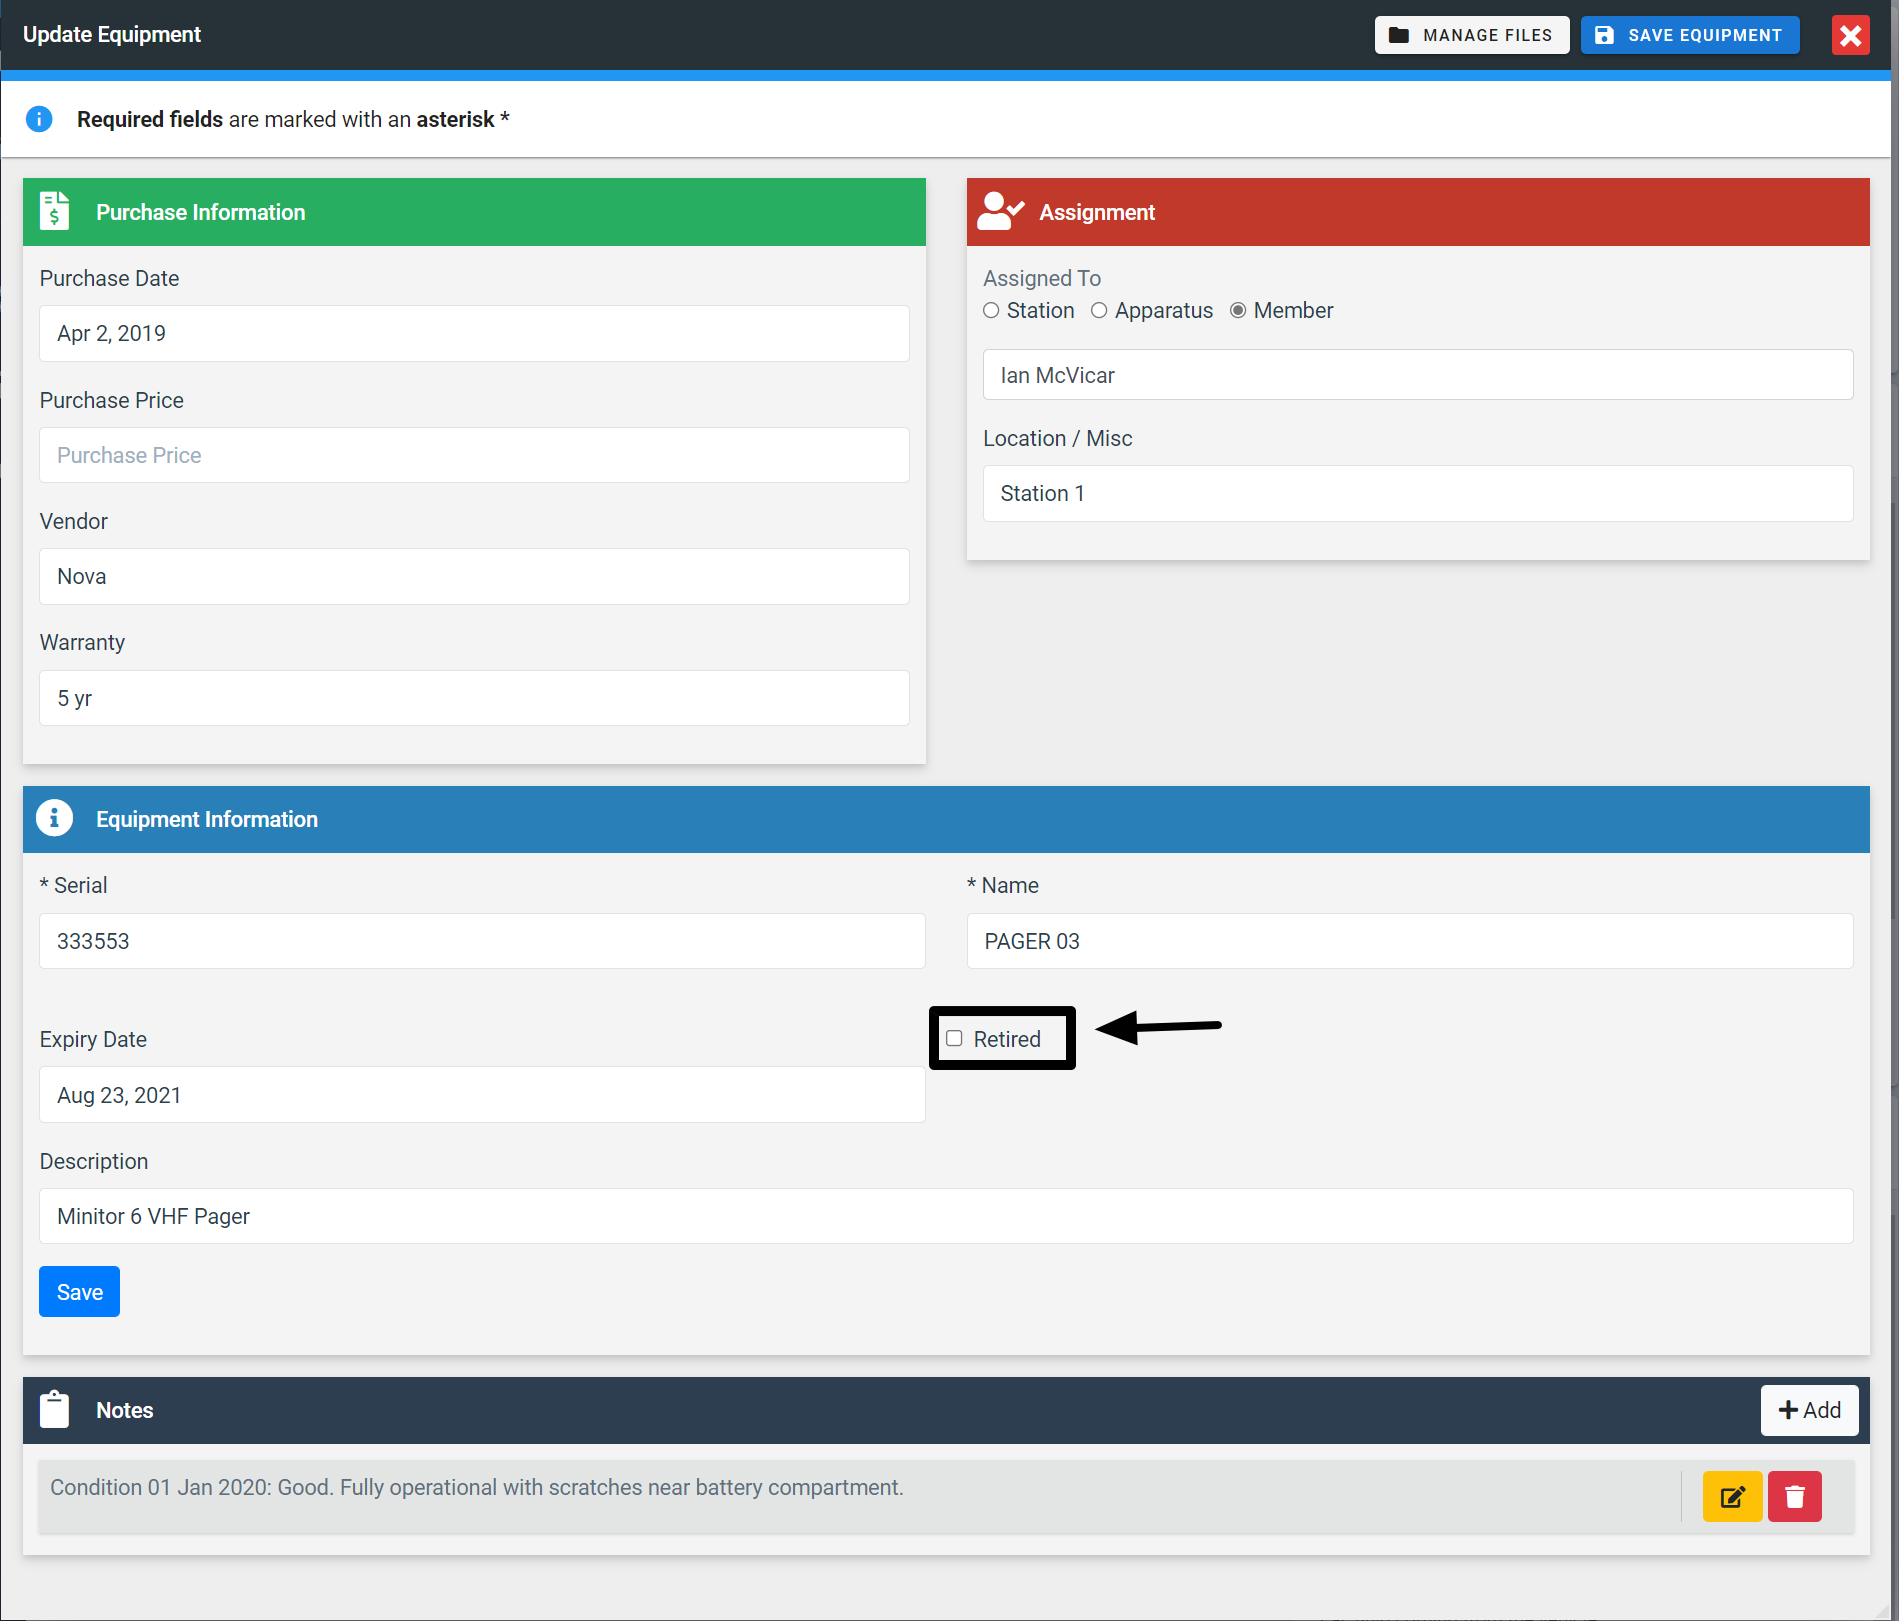Click the Equipment Information info circle icon
The width and height of the screenshot is (1899, 1621).
coord(55,818)
